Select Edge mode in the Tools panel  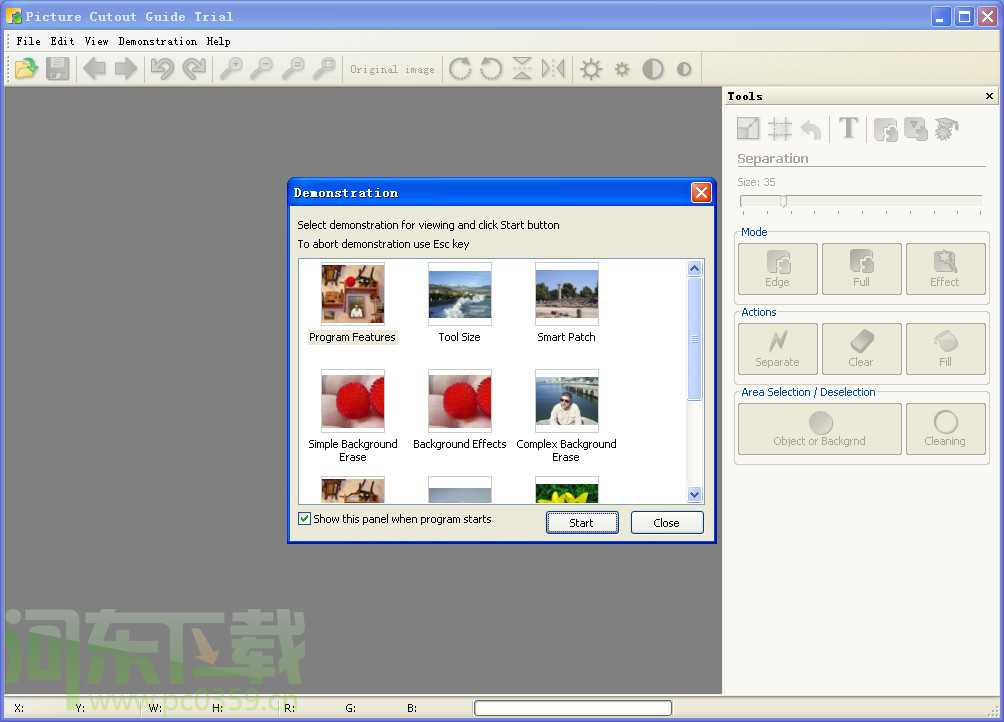pyautogui.click(x=777, y=268)
